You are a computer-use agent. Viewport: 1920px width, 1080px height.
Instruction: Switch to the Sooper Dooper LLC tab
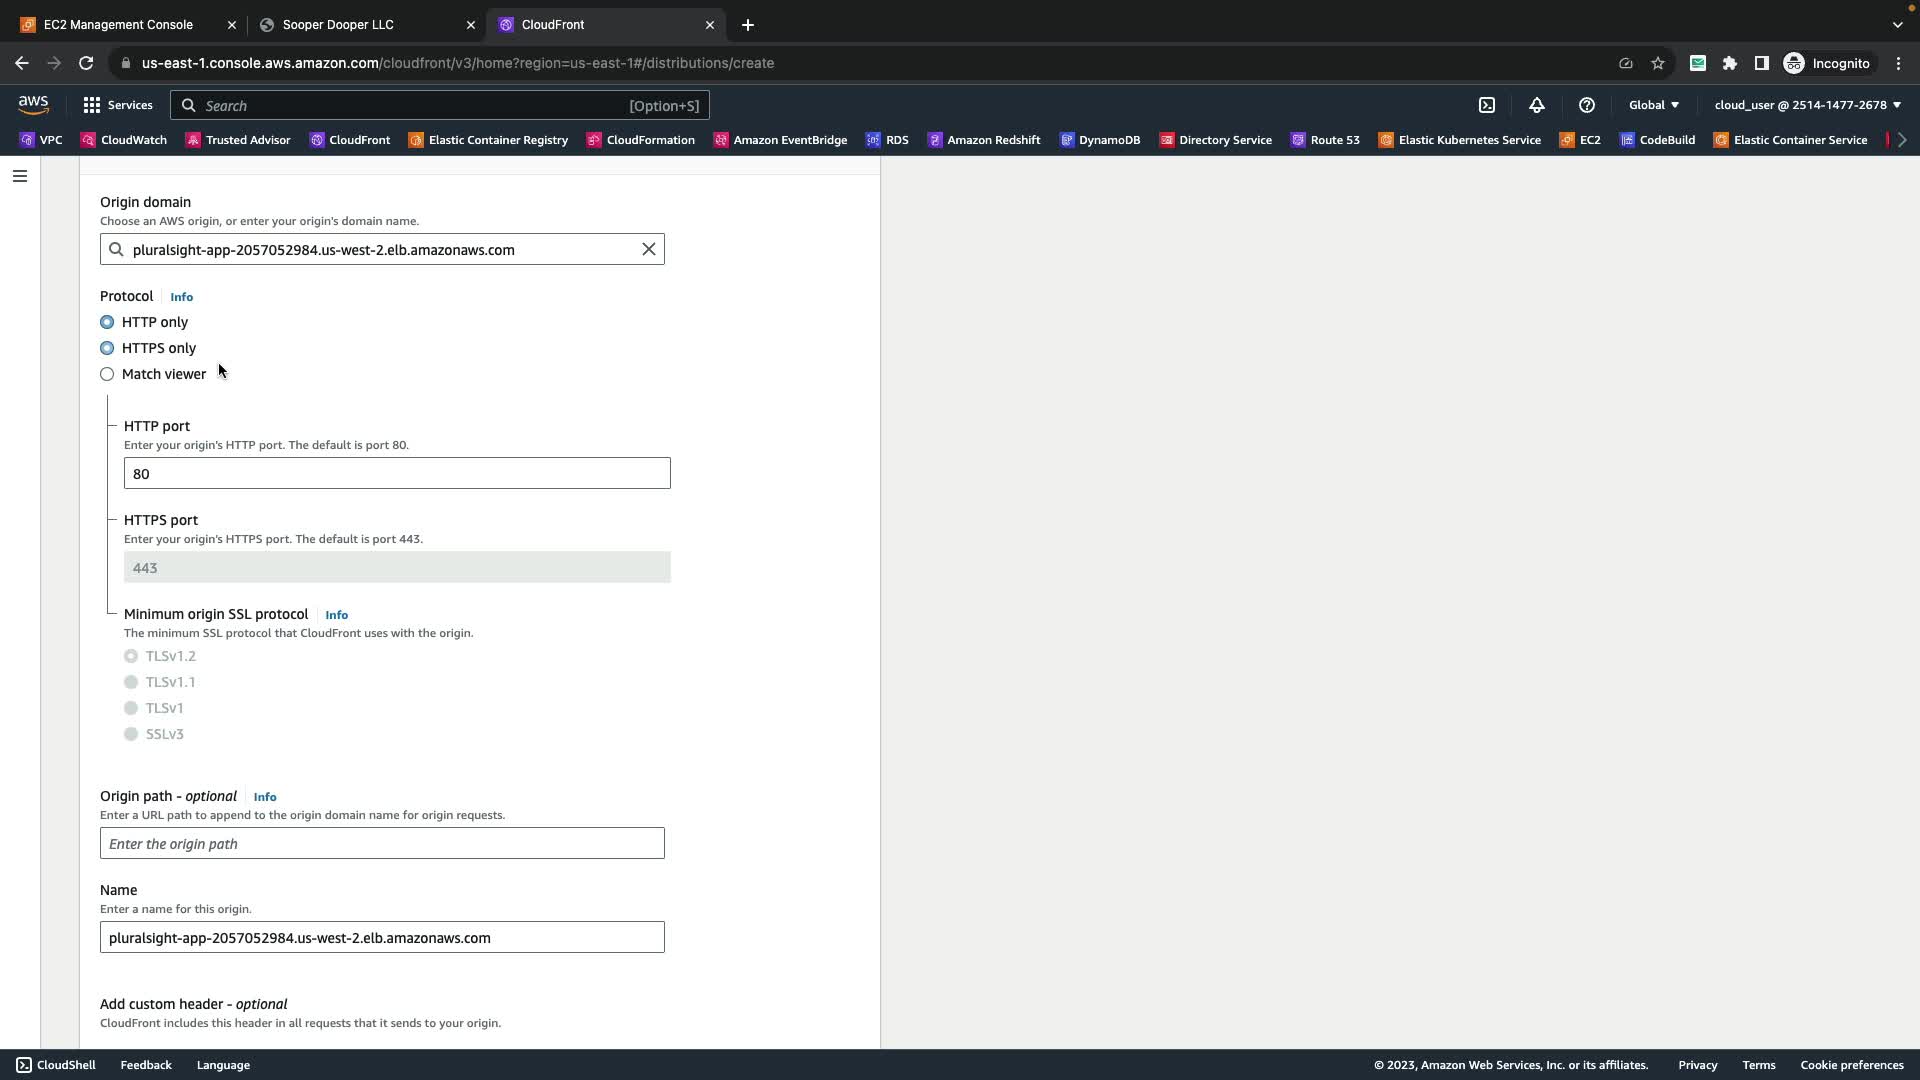[338, 24]
